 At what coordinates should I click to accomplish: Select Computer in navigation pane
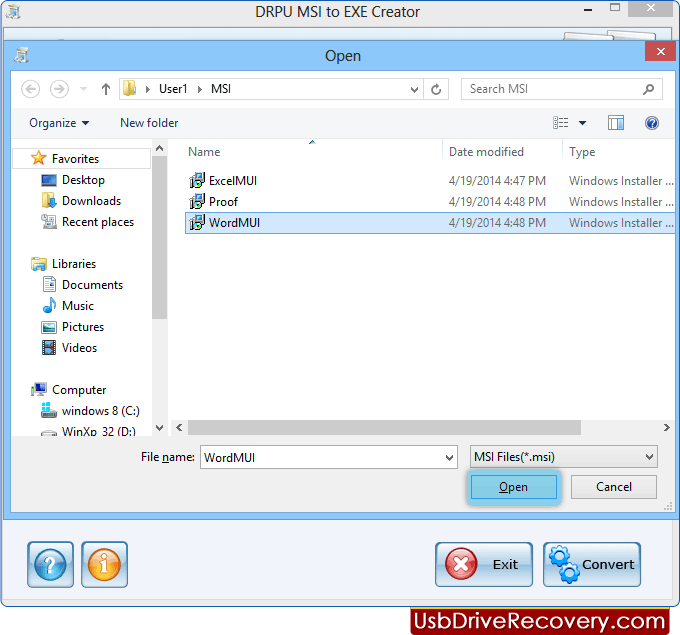point(79,390)
